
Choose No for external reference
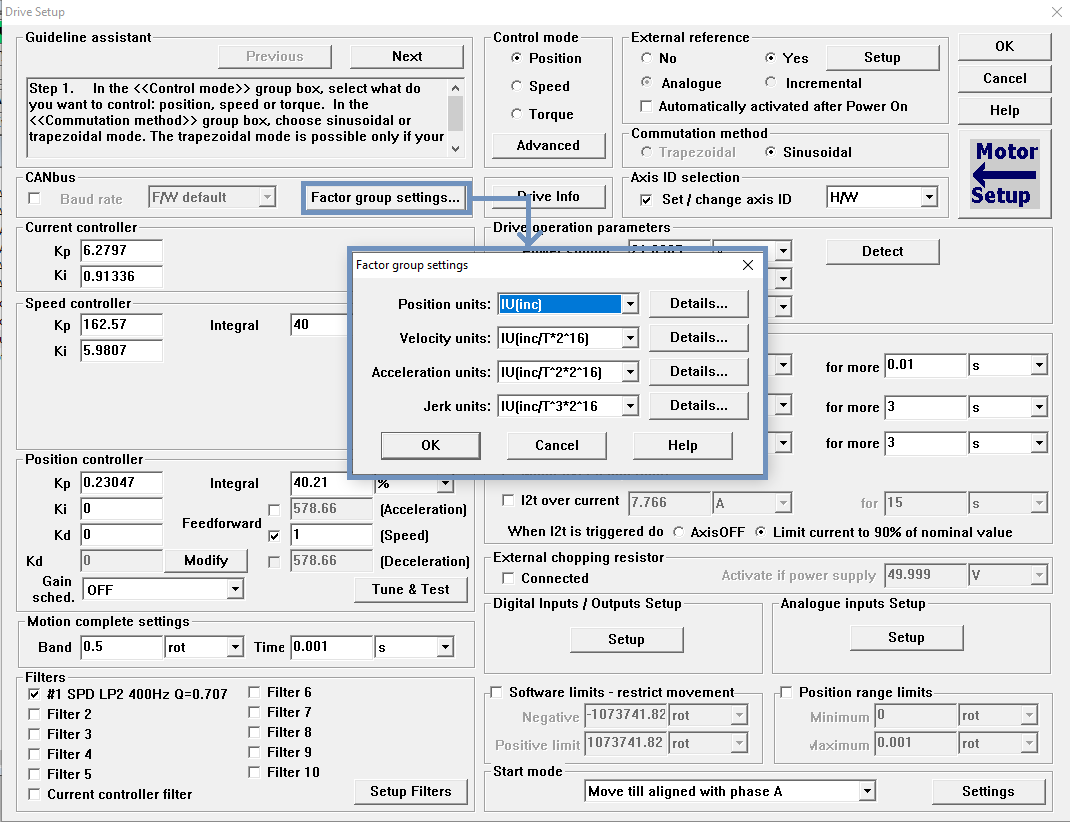coord(646,58)
